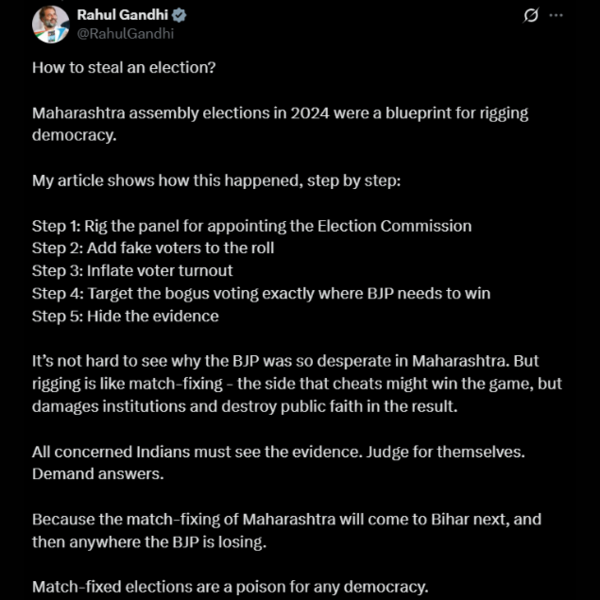
Task: Select the "My article shows how" line
Action: coord(216,181)
